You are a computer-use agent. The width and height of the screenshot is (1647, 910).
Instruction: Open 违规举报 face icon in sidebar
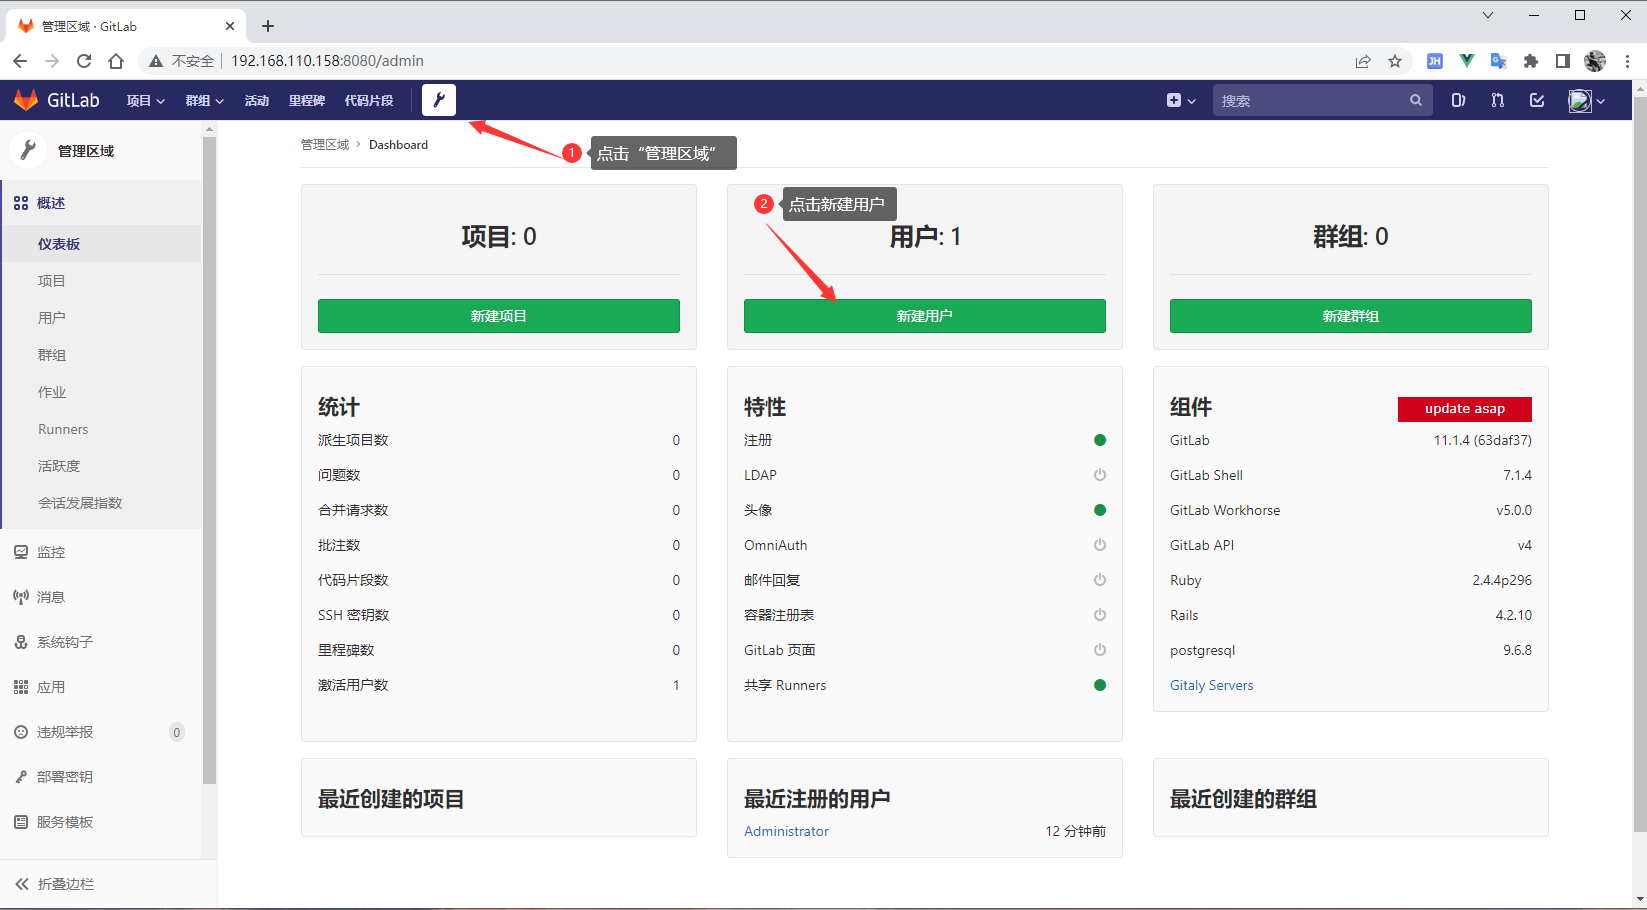[x=21, y=732]
